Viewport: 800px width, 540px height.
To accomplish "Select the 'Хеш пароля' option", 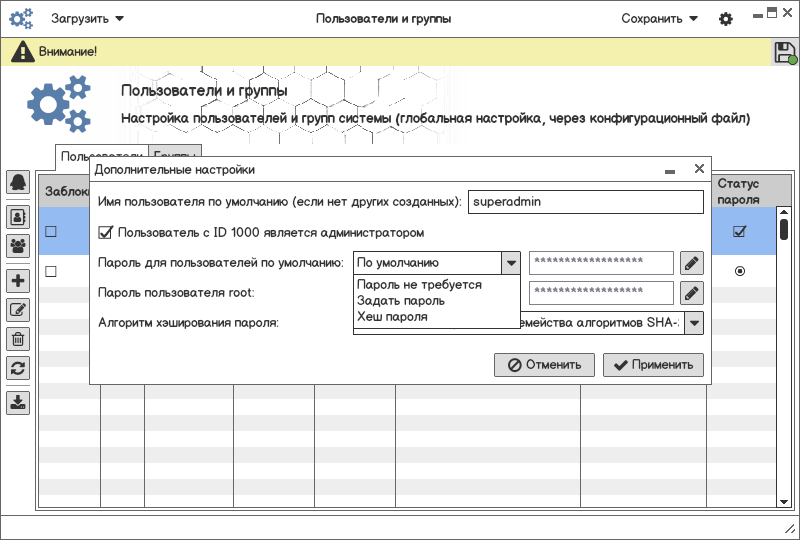I will pyautogui.click(x=392, y=317).
